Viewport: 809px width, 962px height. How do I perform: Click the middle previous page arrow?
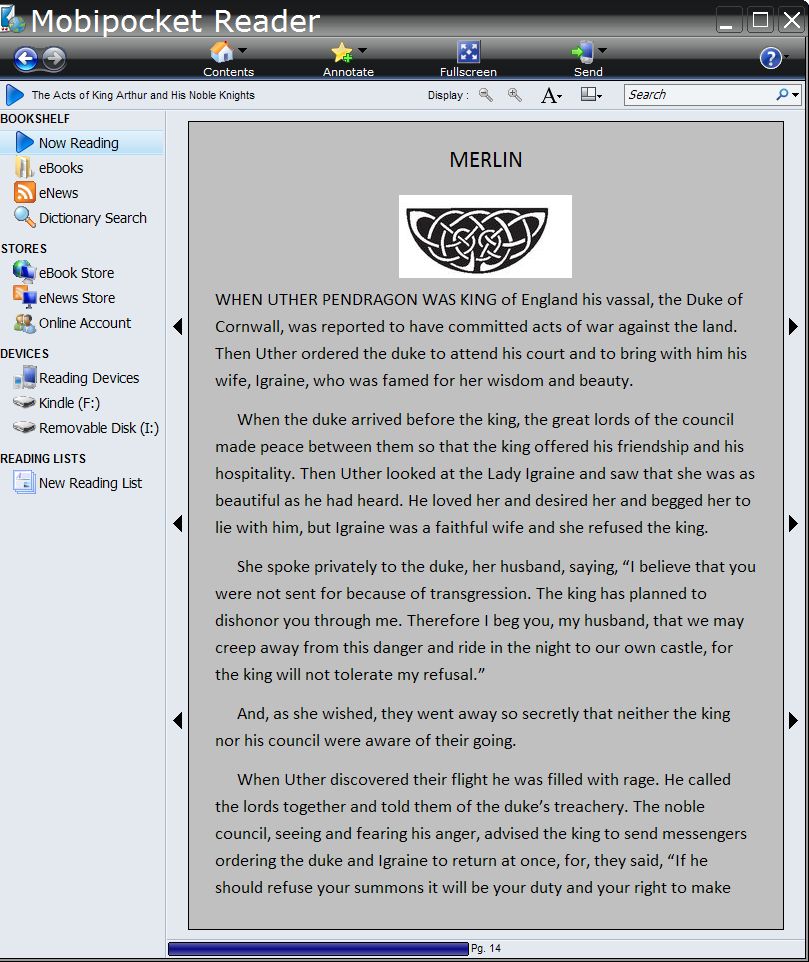tap(178, 523)
